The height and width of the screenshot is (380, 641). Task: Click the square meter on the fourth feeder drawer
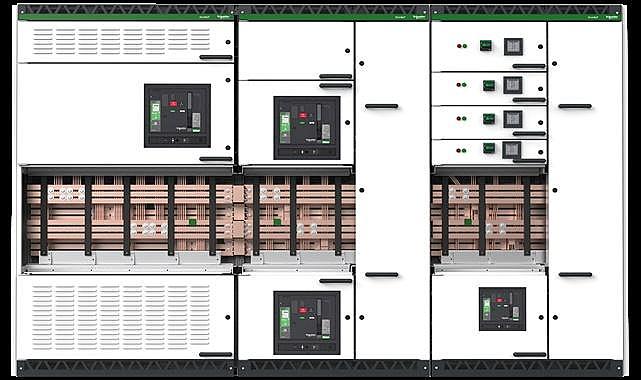click(x=512, y=150)
